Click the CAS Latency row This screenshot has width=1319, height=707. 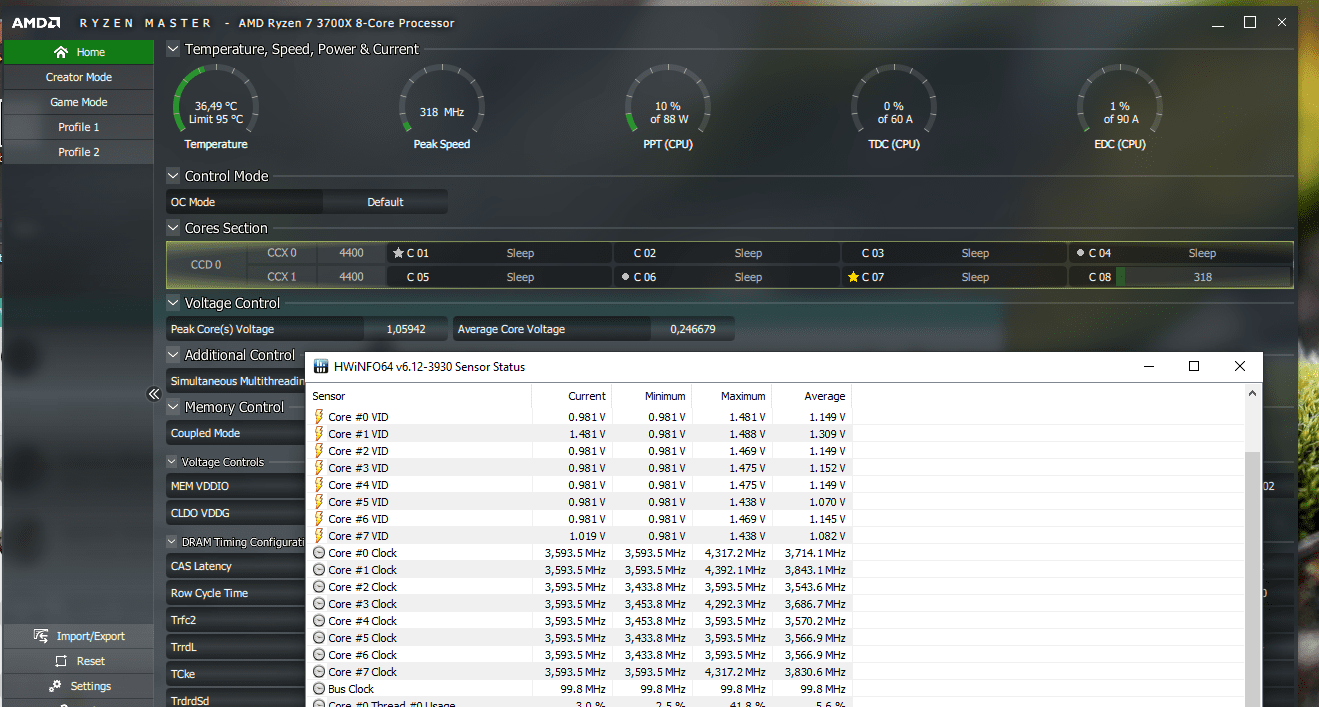click(x=236, y=566)
